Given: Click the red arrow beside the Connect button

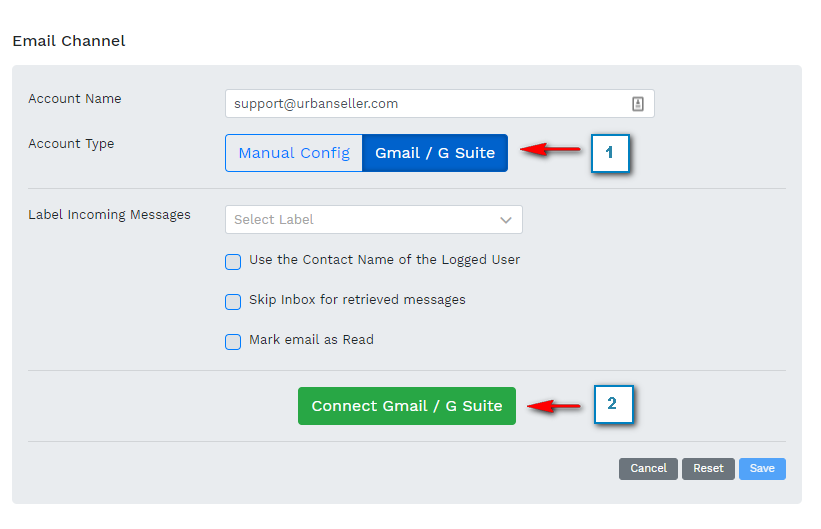Looking at the screenshot, I should [554, 406].
